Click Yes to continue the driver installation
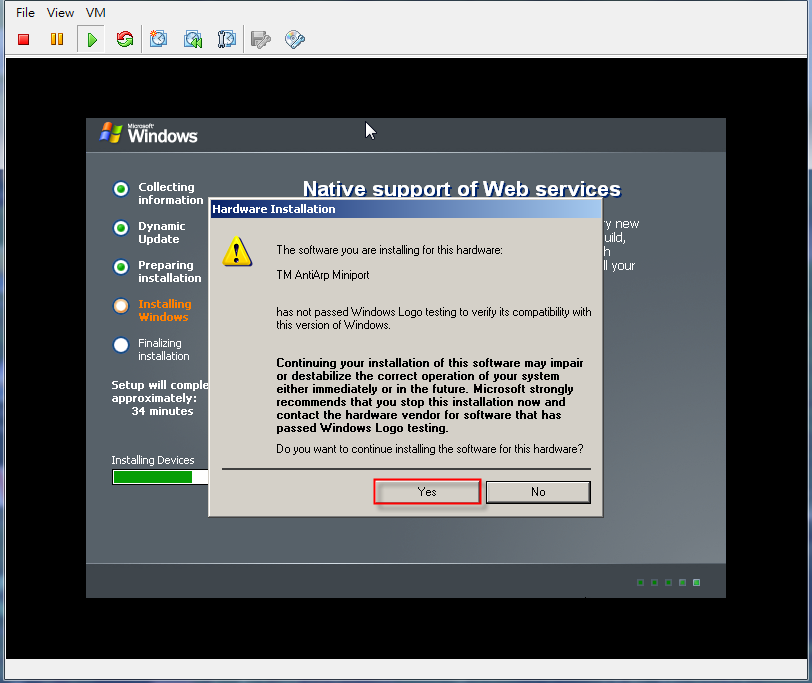 [x=426, y=491]
